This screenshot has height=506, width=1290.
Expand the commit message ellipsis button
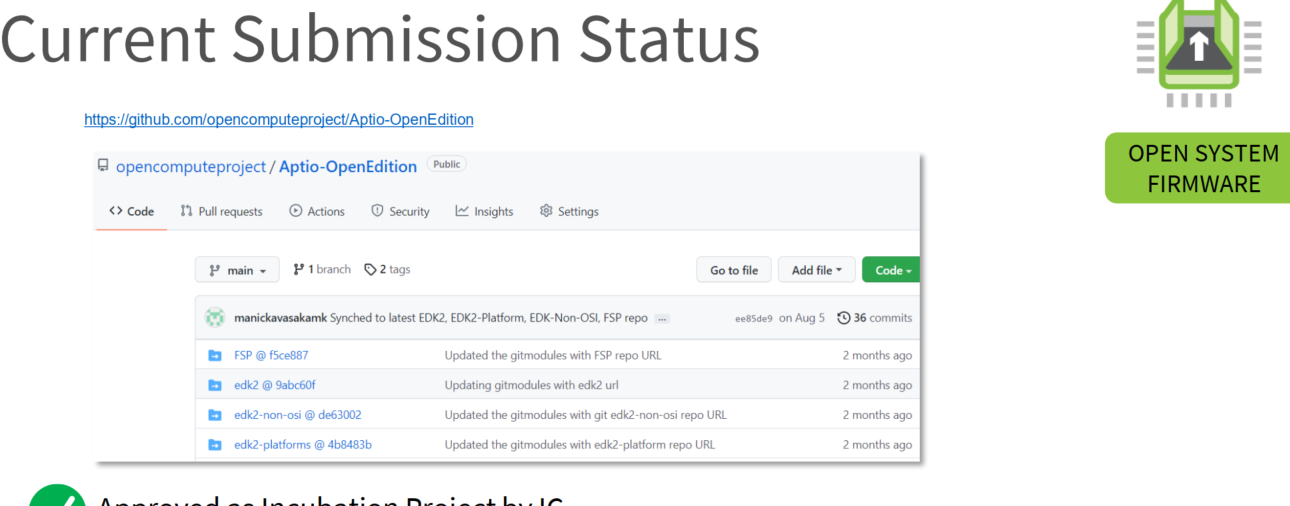(x=662, y=319)
